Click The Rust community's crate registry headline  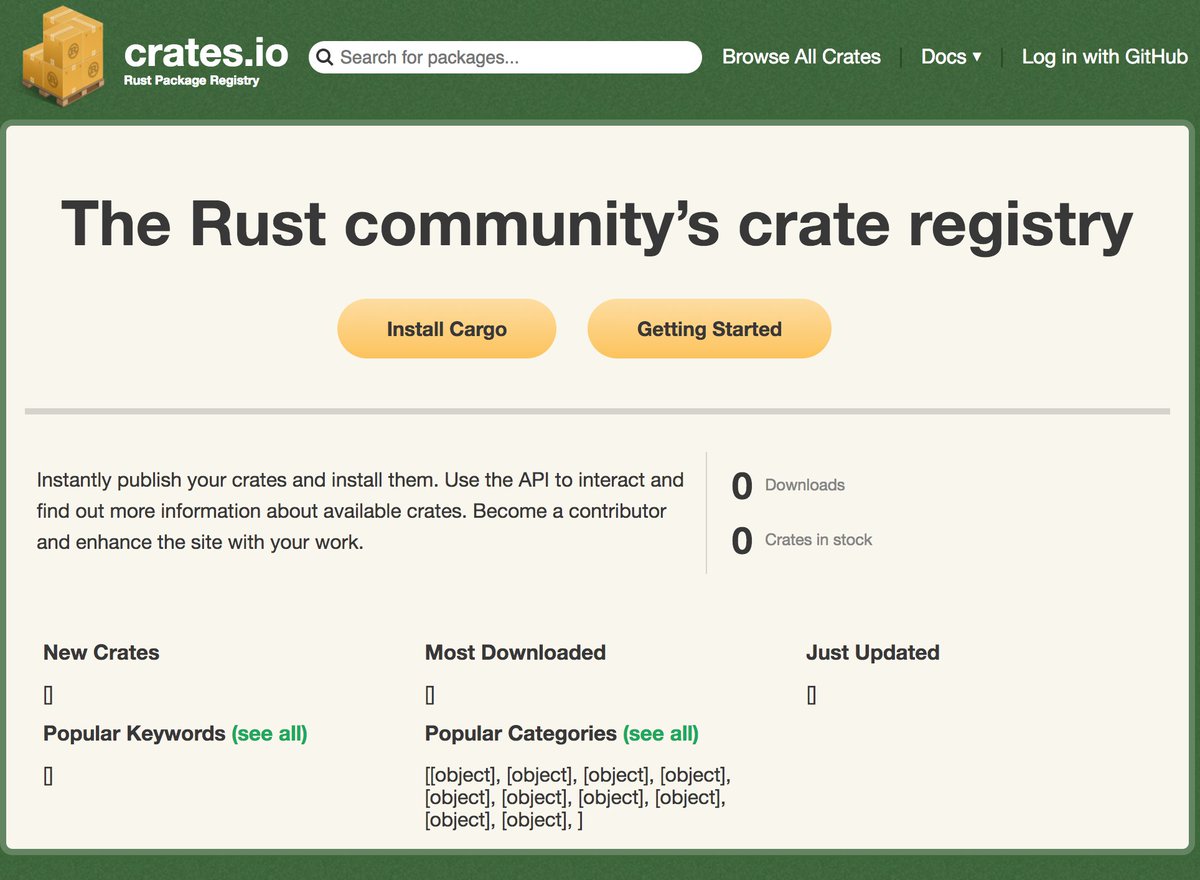[x=597, y=224]
